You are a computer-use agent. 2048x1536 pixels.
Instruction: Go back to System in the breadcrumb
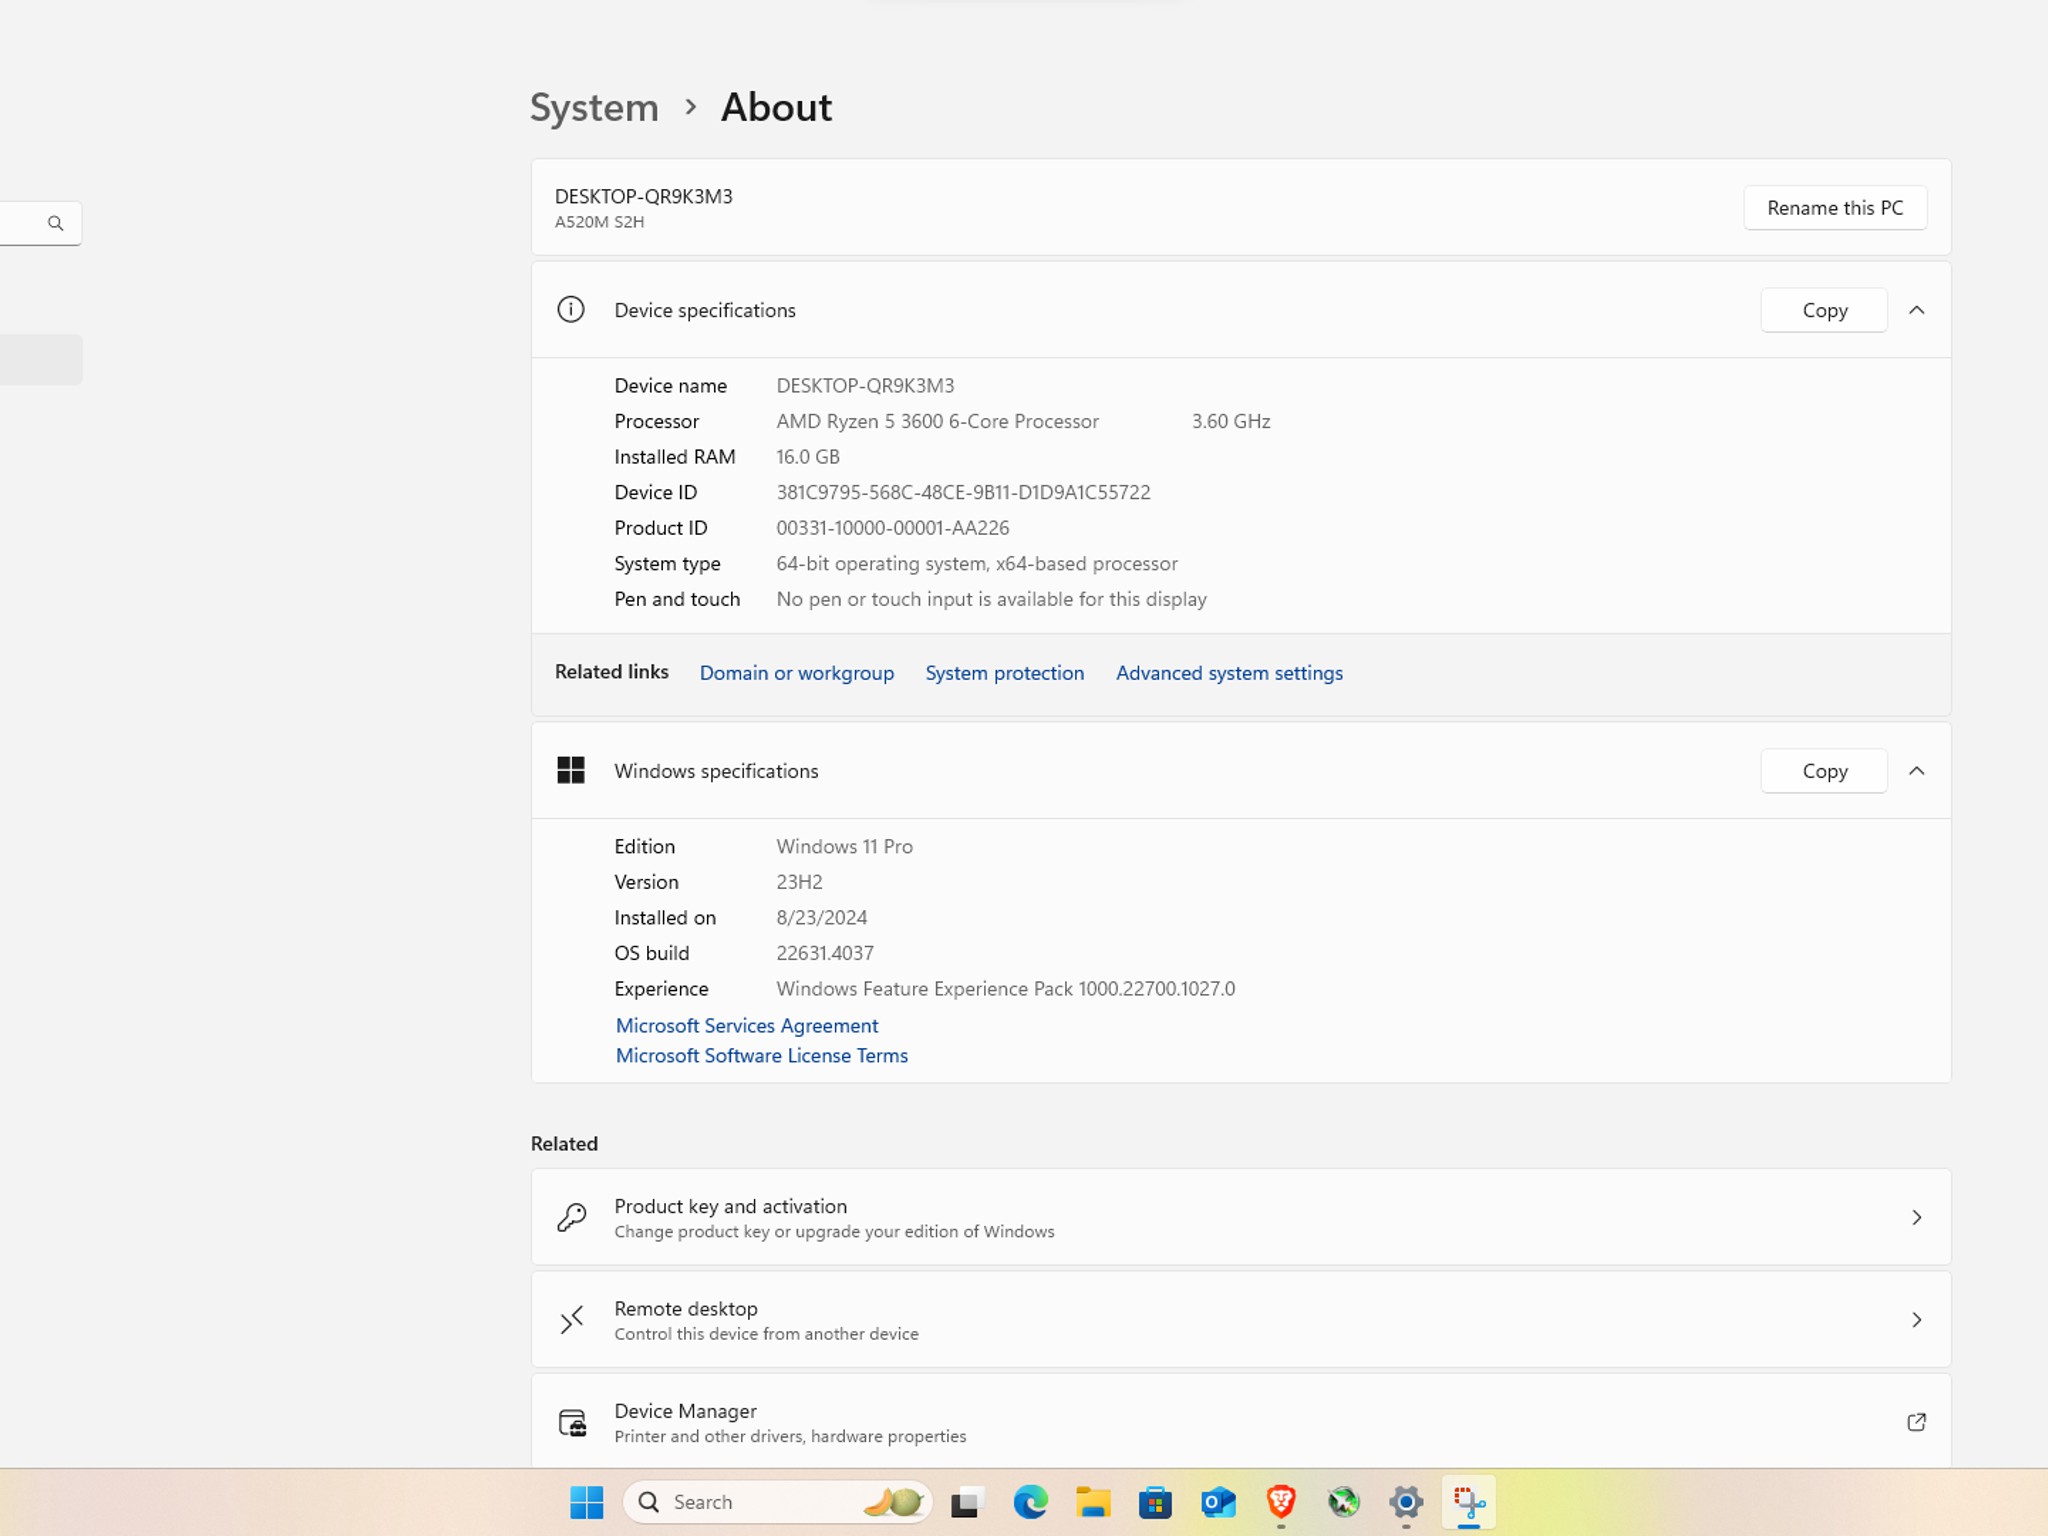point(594,107)
